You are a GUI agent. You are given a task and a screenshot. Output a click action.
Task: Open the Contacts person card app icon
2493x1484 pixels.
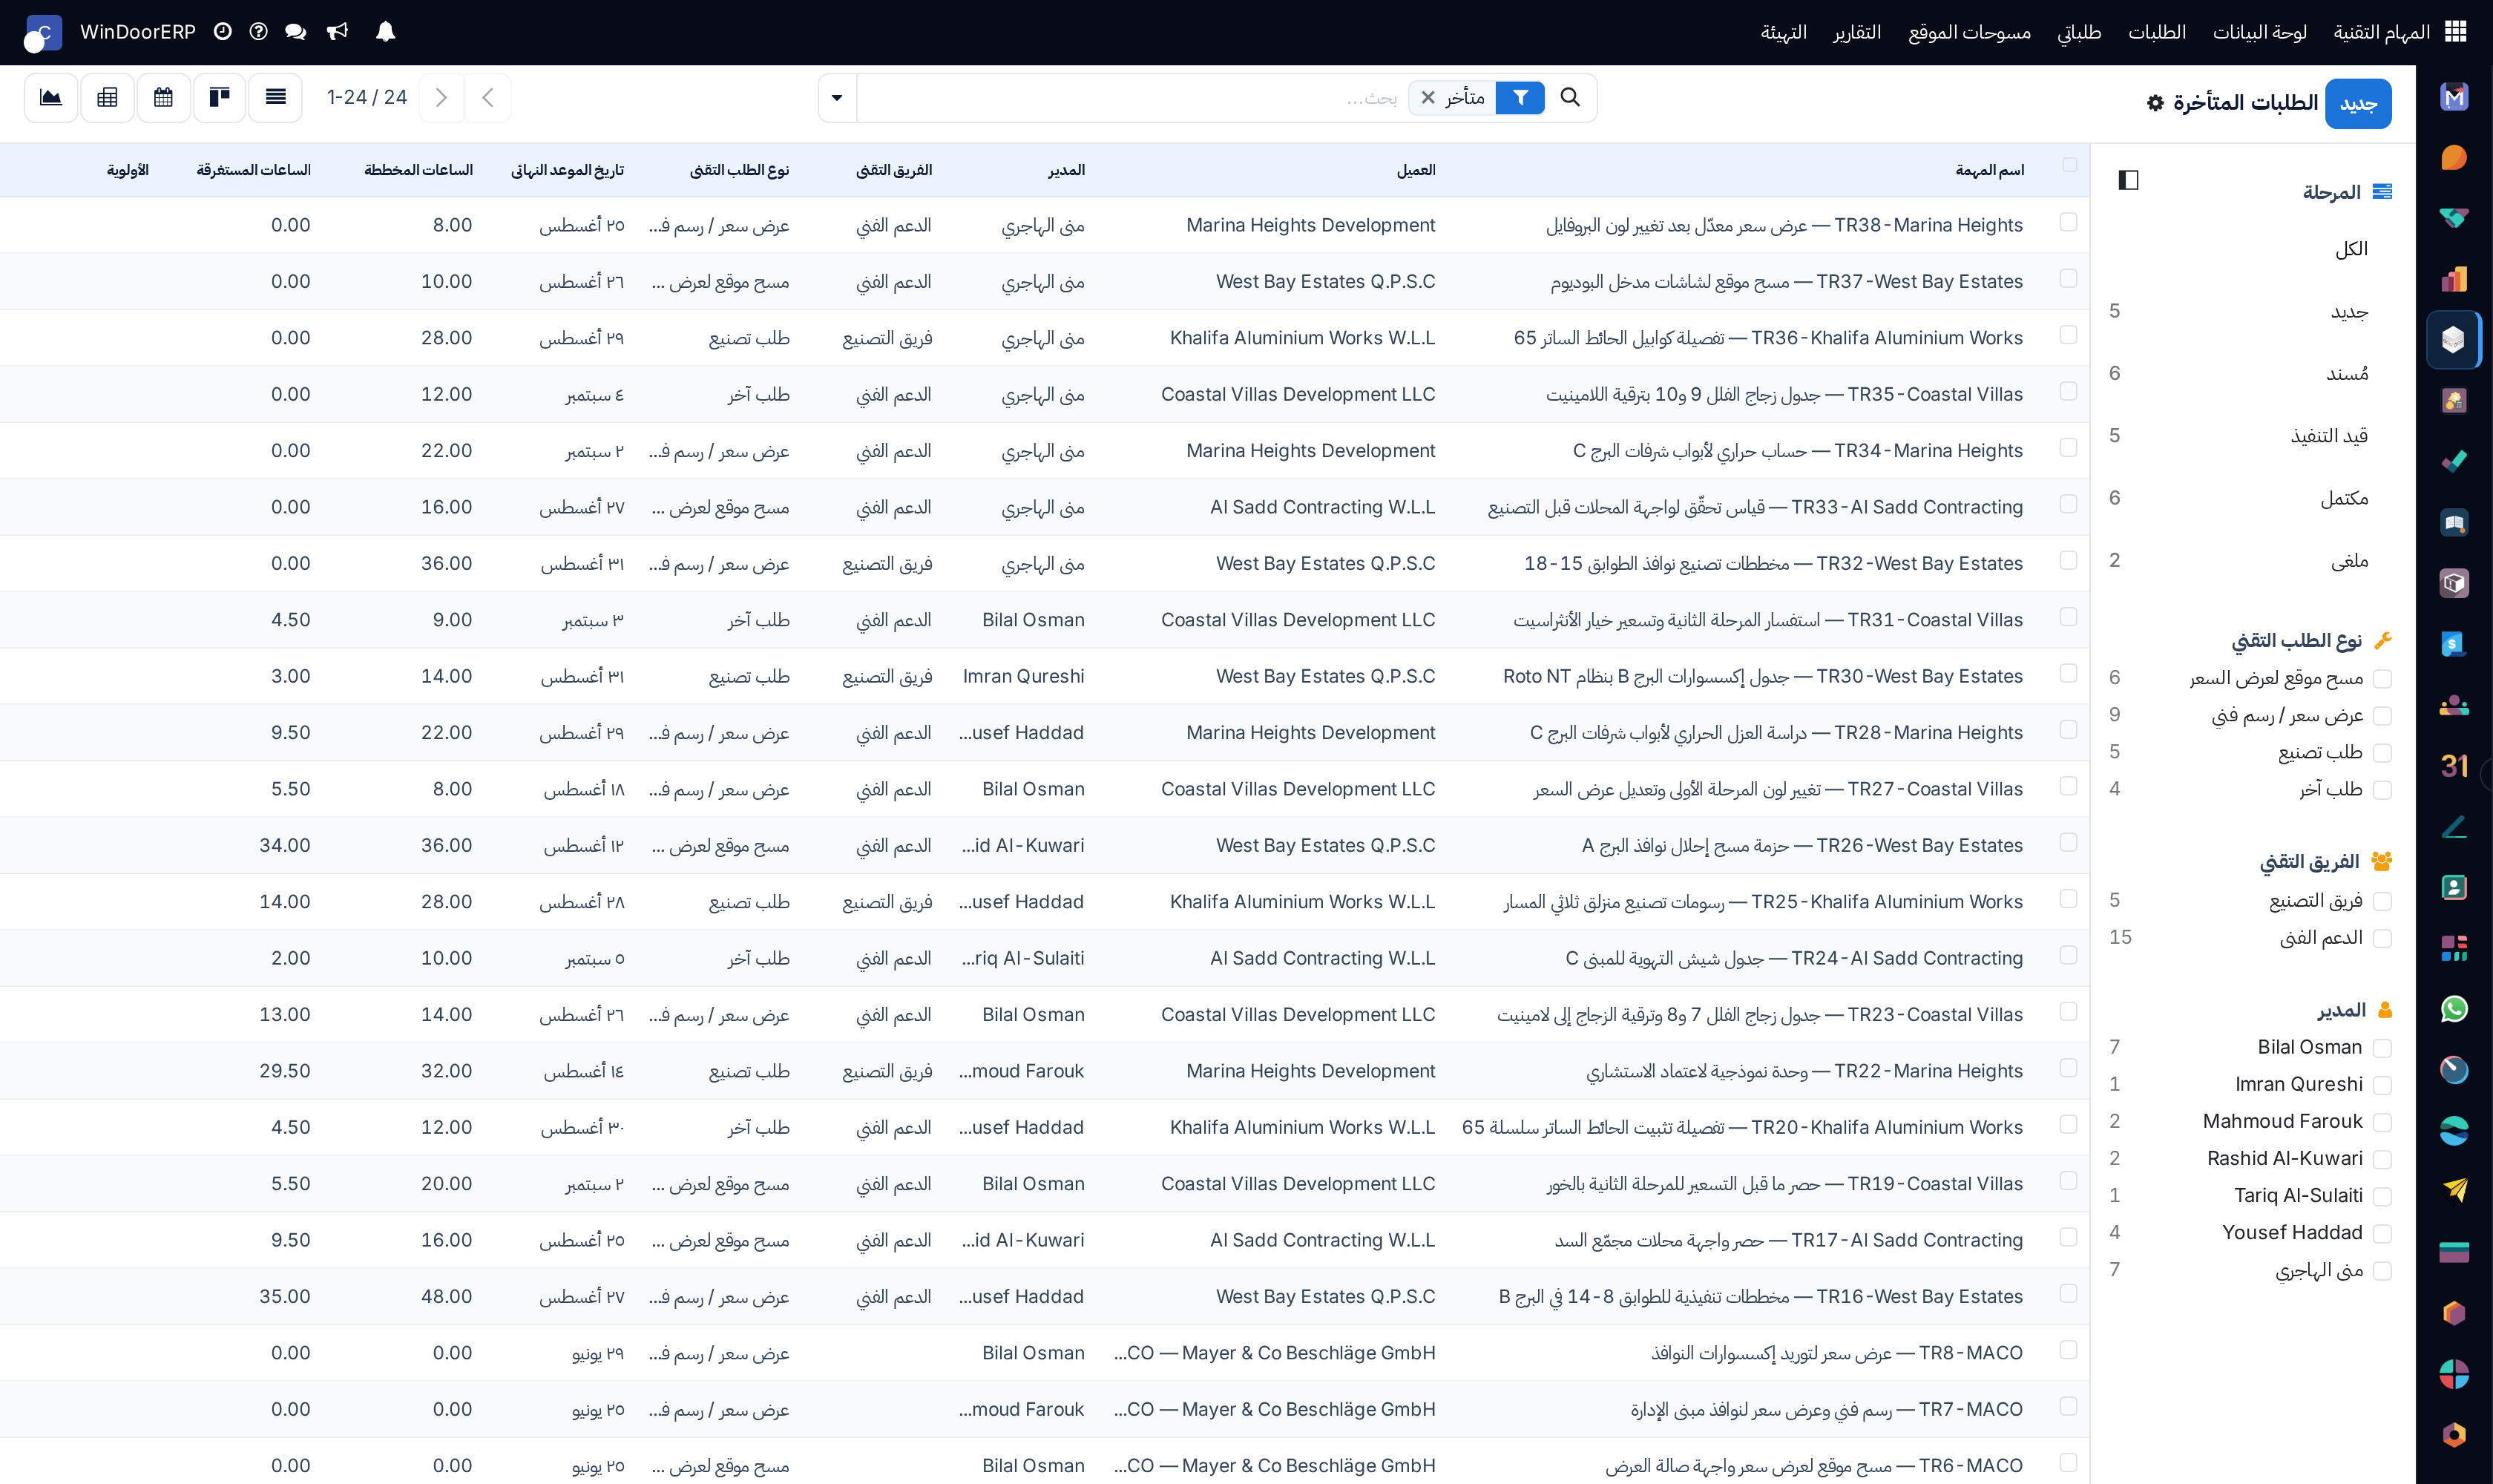[2454, 887]
